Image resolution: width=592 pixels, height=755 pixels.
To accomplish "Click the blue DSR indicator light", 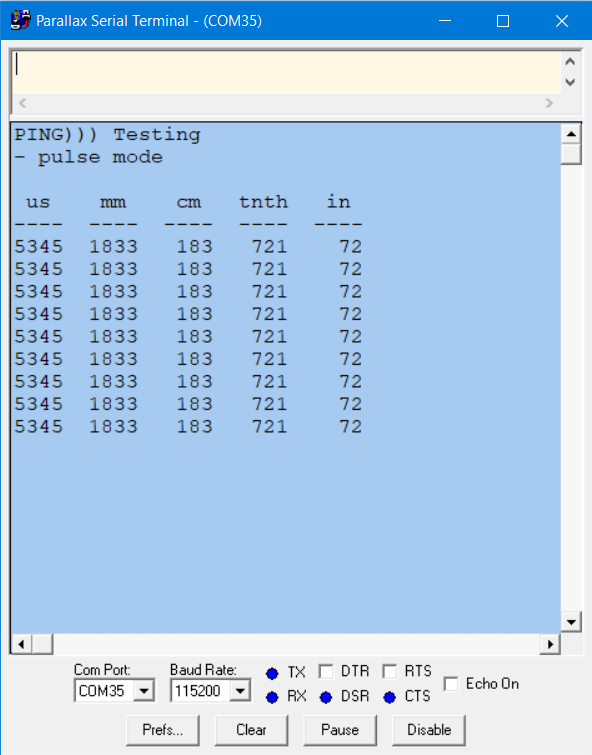I will 326,697.
